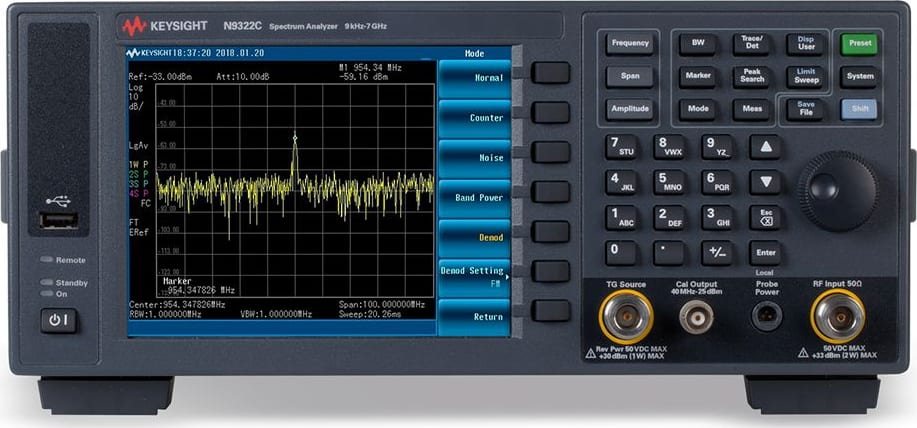This screenshot has width=917, height=428.
Task: Push the physical softkey beside Demod
Action: 550,232
